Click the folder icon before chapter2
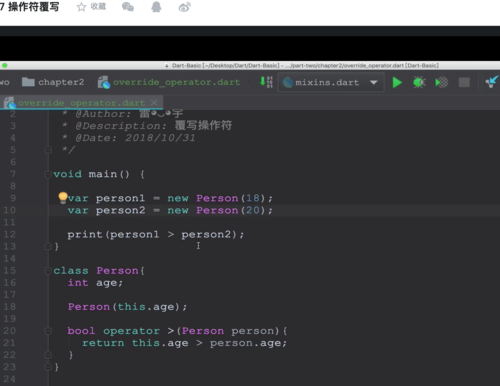Viewport: 500px width, 386px height. coord(28,82)
